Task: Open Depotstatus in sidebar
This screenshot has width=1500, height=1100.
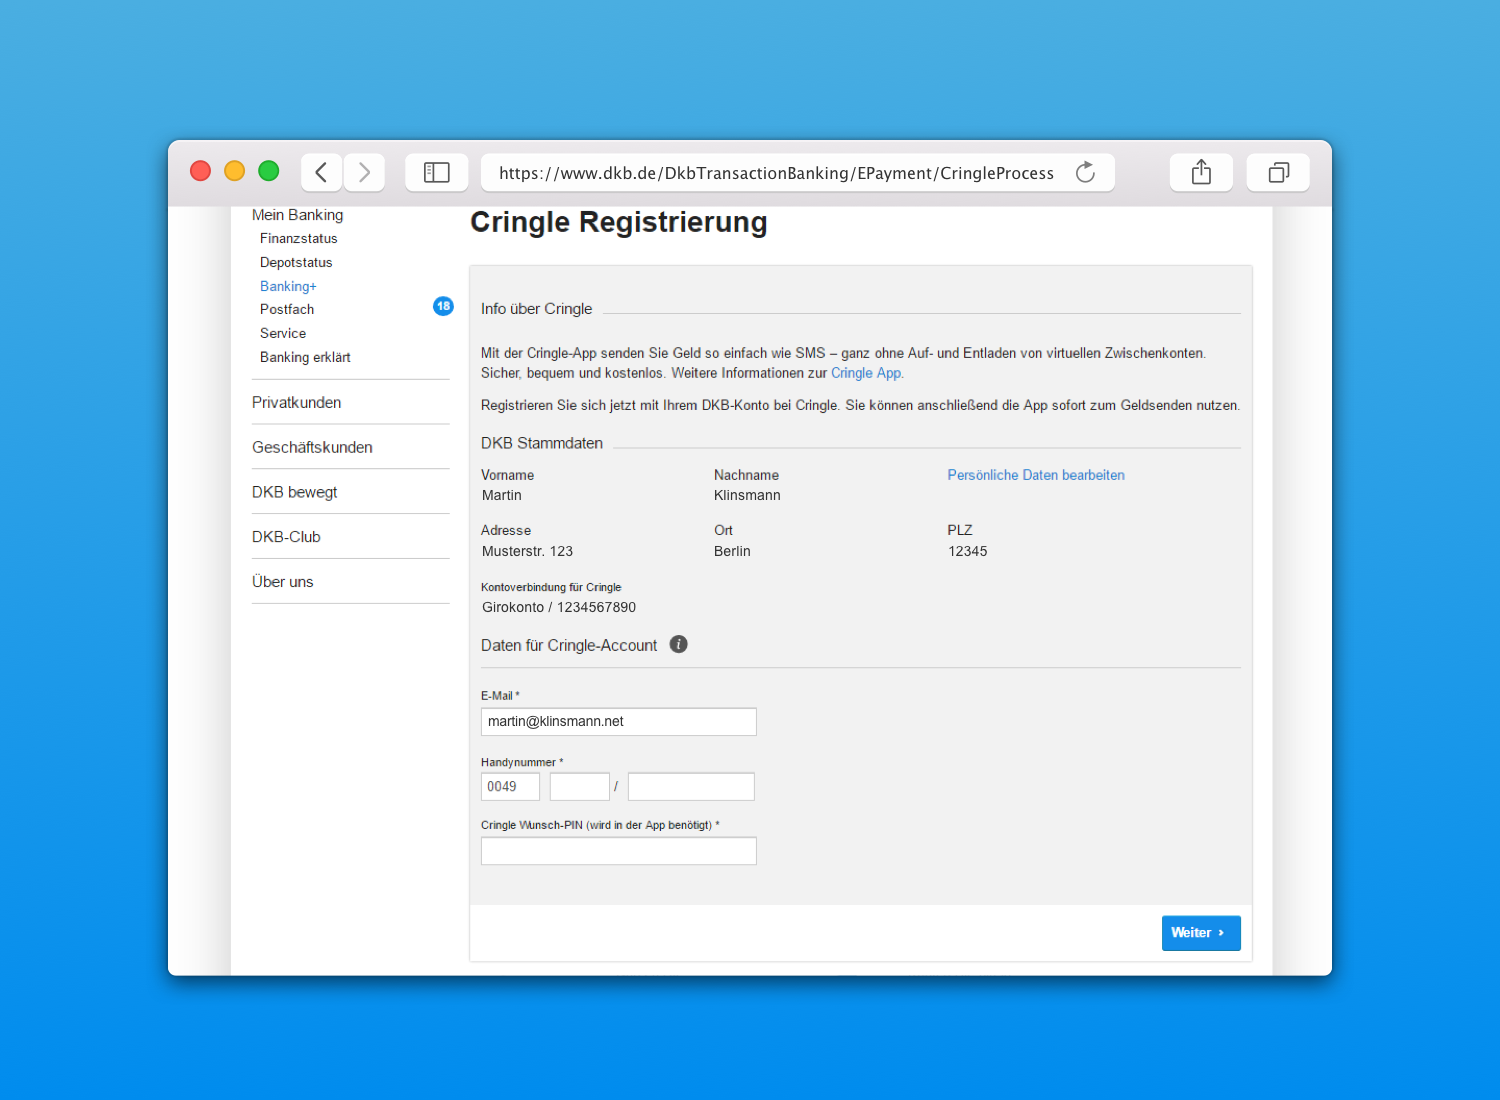Action: click(x=296, y=262)
